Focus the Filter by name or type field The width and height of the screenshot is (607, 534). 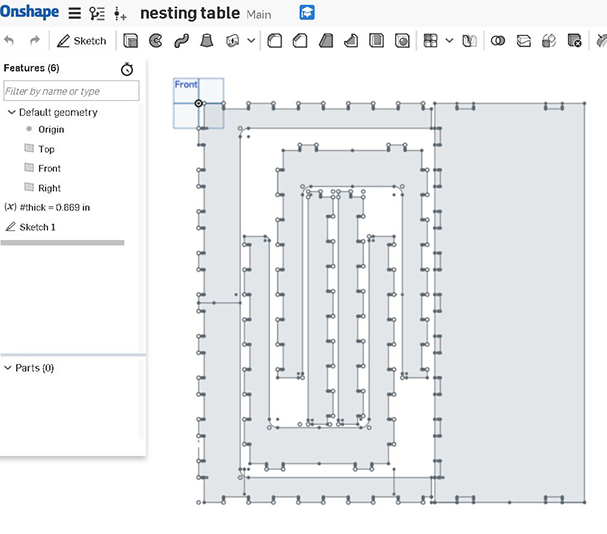point(71,91)
